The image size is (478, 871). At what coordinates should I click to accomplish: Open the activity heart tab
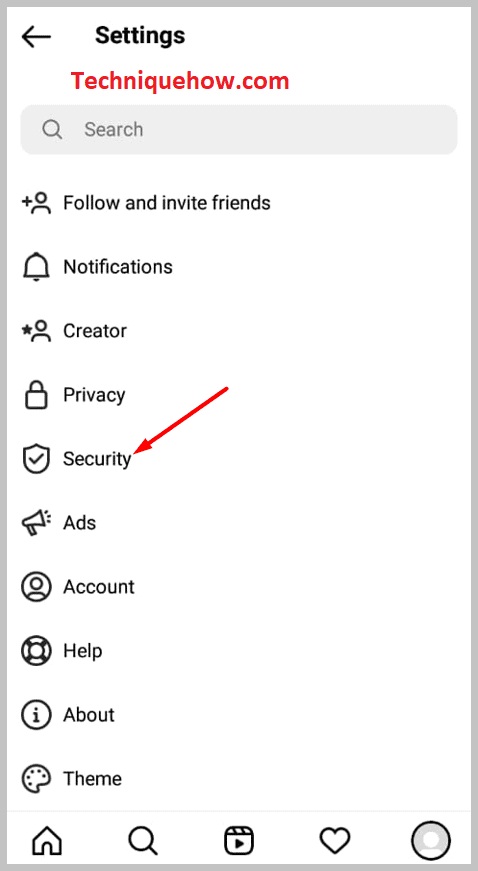[335, 840]
